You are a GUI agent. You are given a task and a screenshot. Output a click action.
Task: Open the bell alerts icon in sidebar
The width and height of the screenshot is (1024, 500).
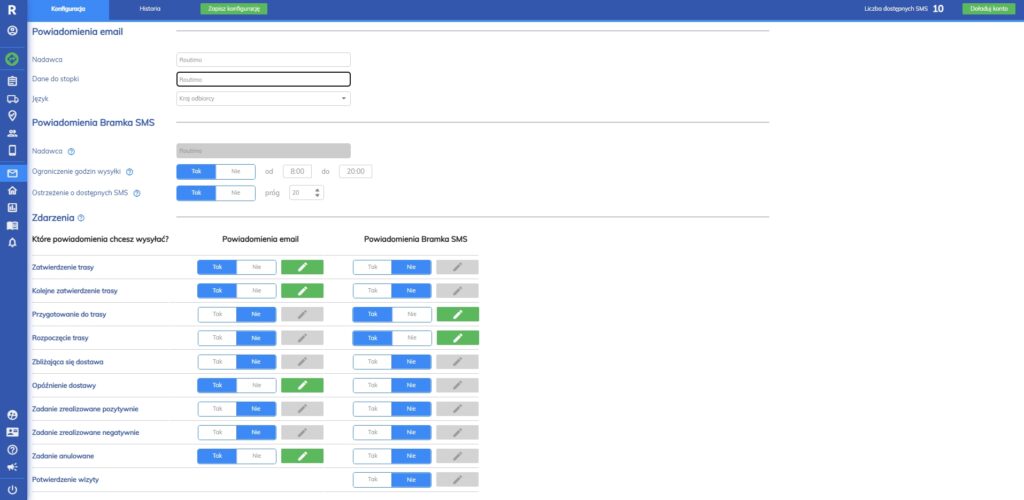pos(12,242)
